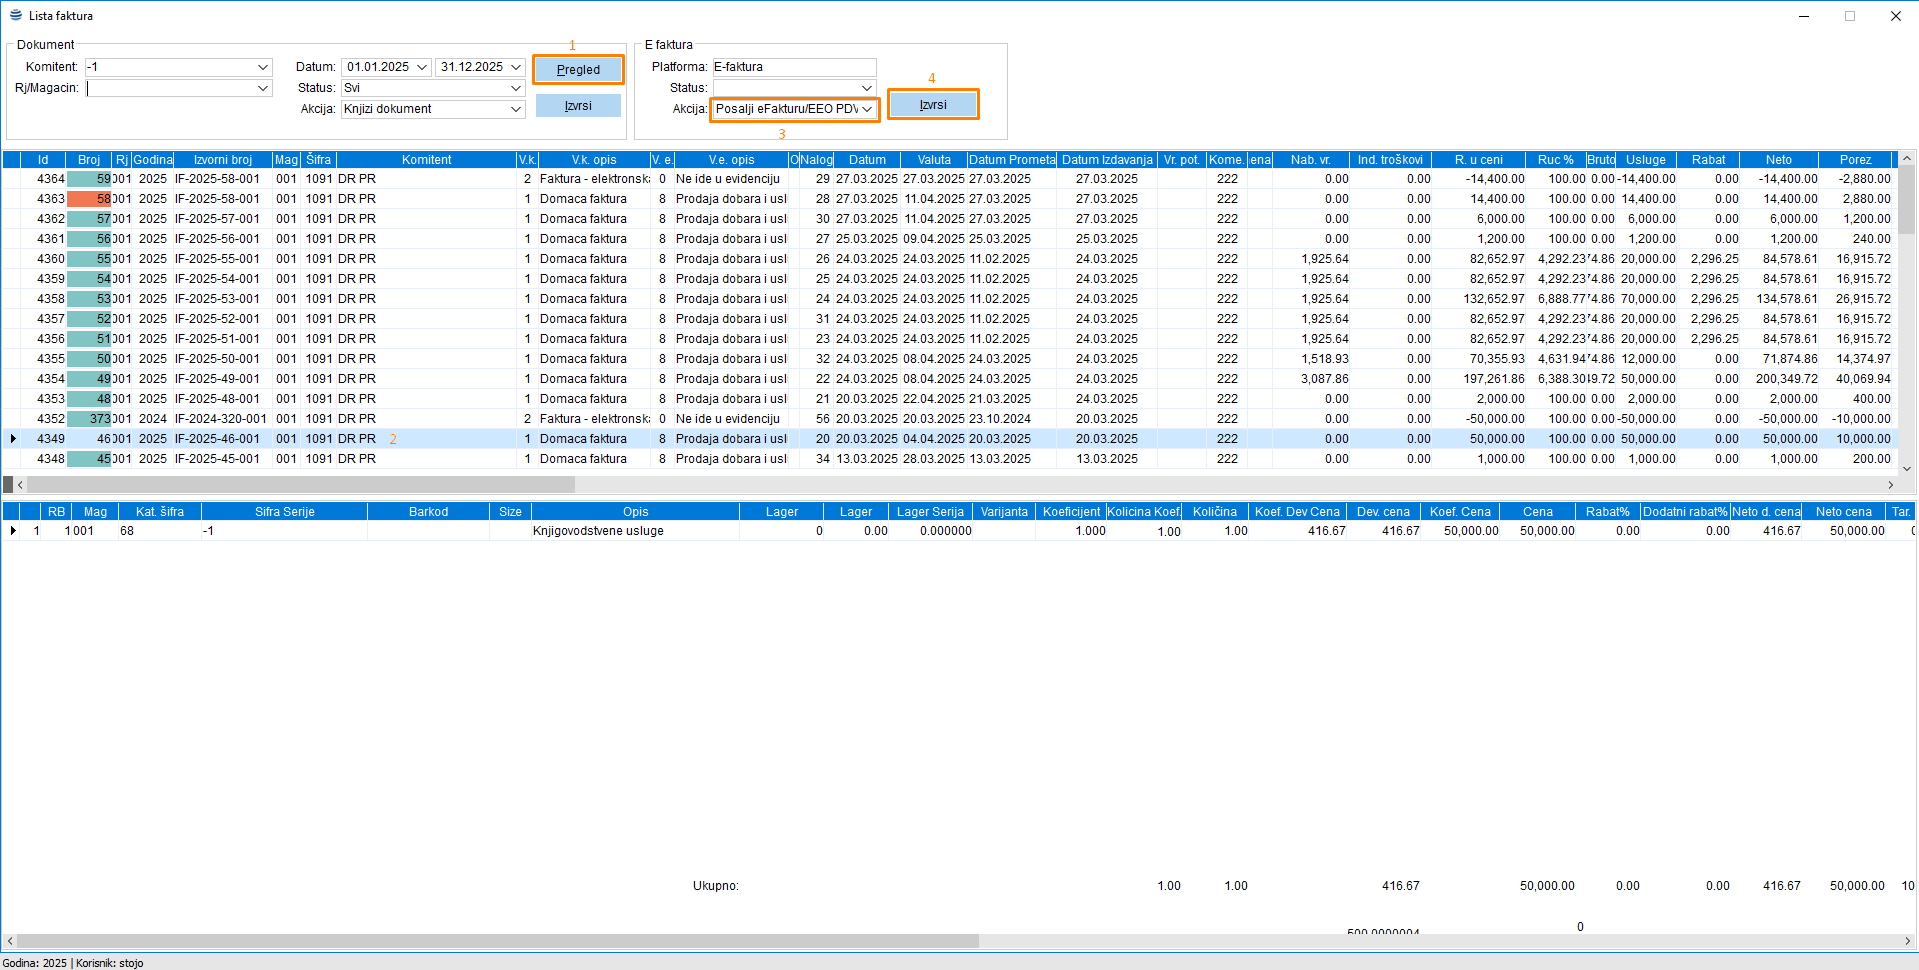Click Izvrsi in the E faktura section
The image size is (1919, 970).
click(932, 105)
